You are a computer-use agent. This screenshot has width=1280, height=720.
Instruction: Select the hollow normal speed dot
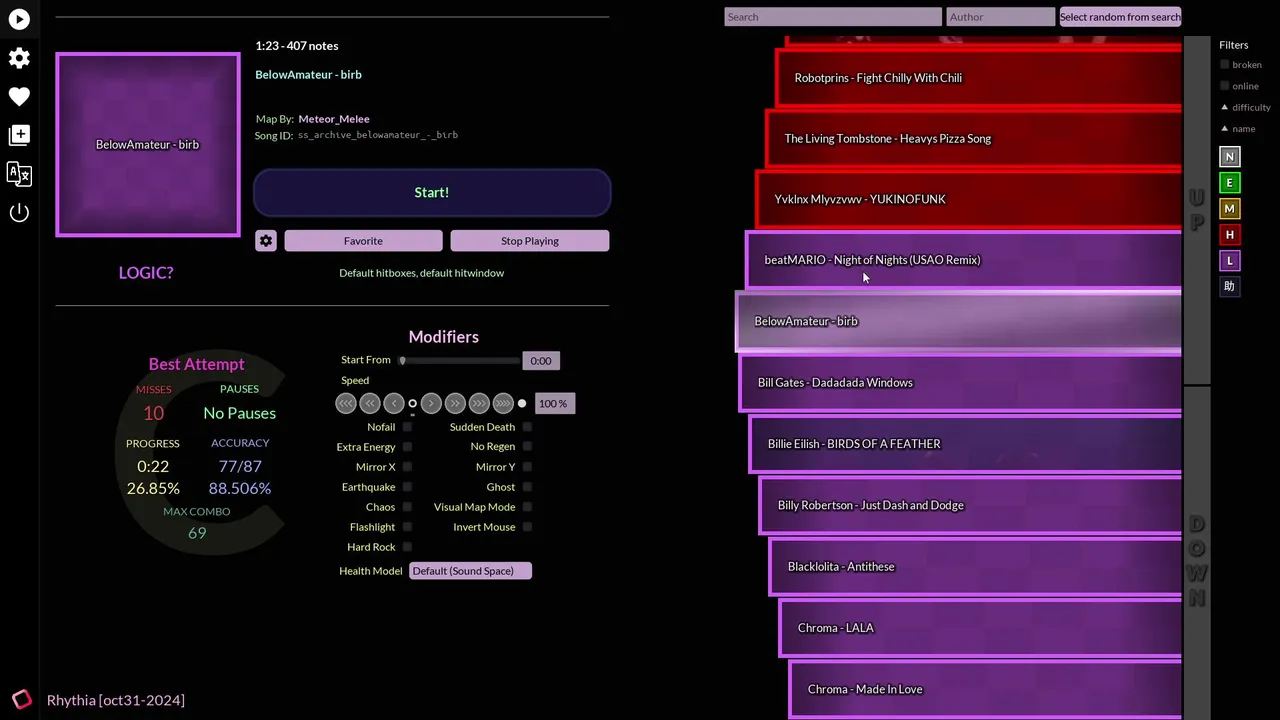(412, 403)
